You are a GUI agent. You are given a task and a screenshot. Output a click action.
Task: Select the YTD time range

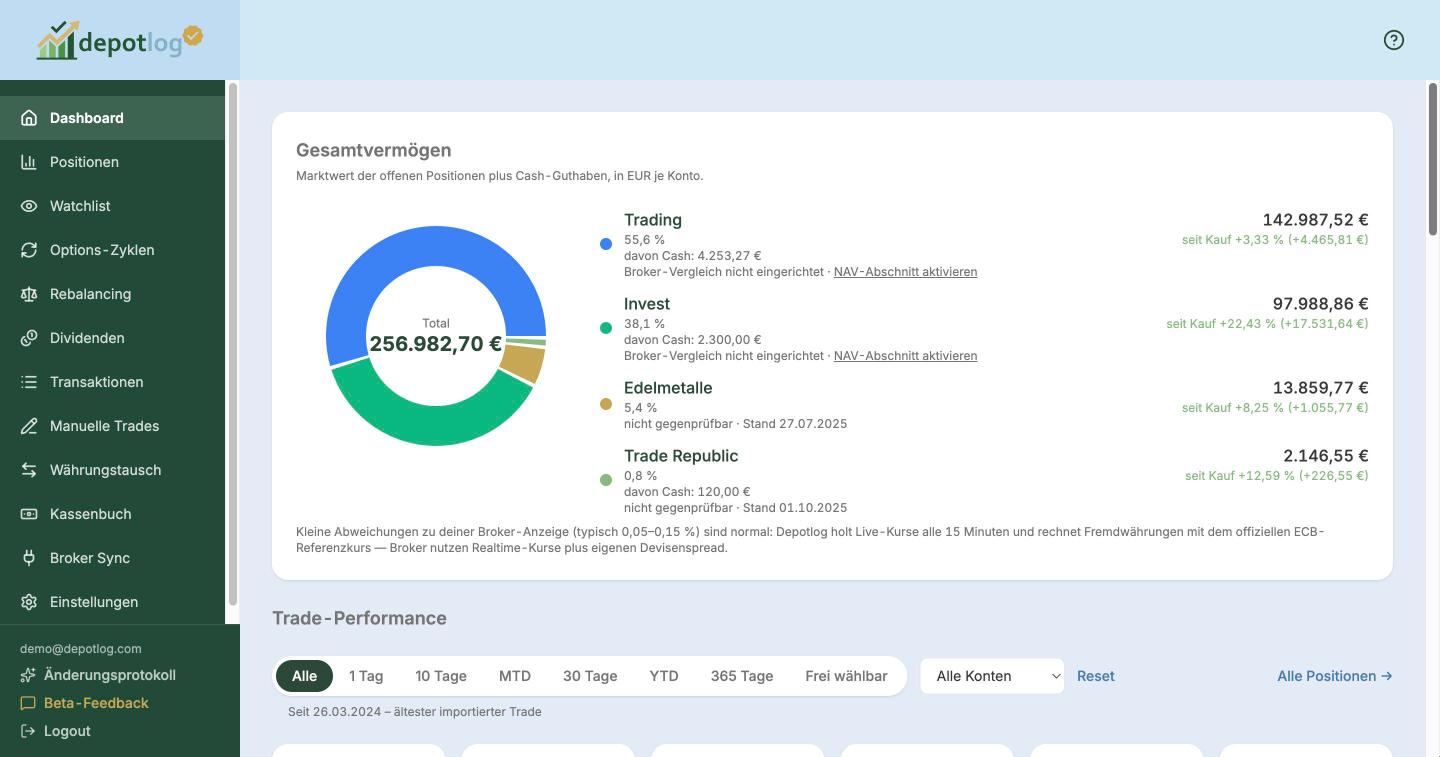[664, 676]
